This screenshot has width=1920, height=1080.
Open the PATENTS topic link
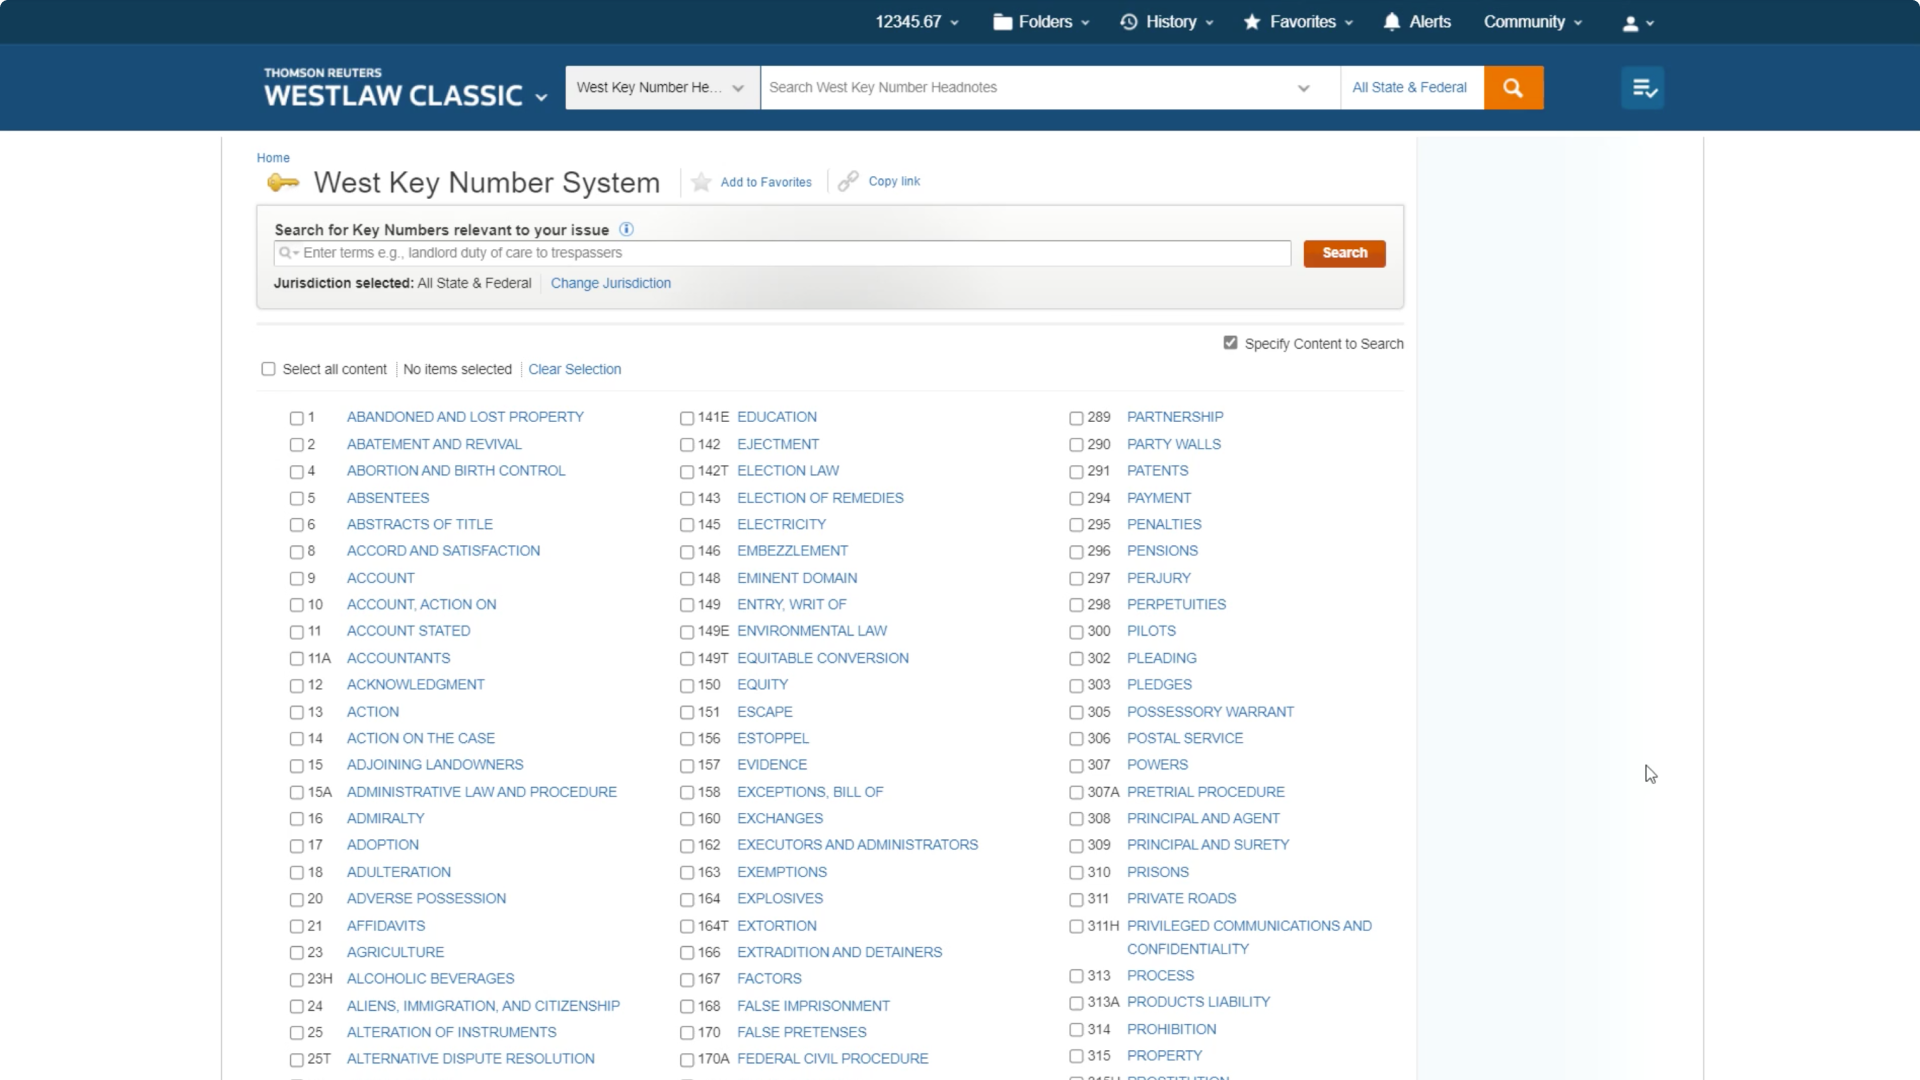point(1157,471)
